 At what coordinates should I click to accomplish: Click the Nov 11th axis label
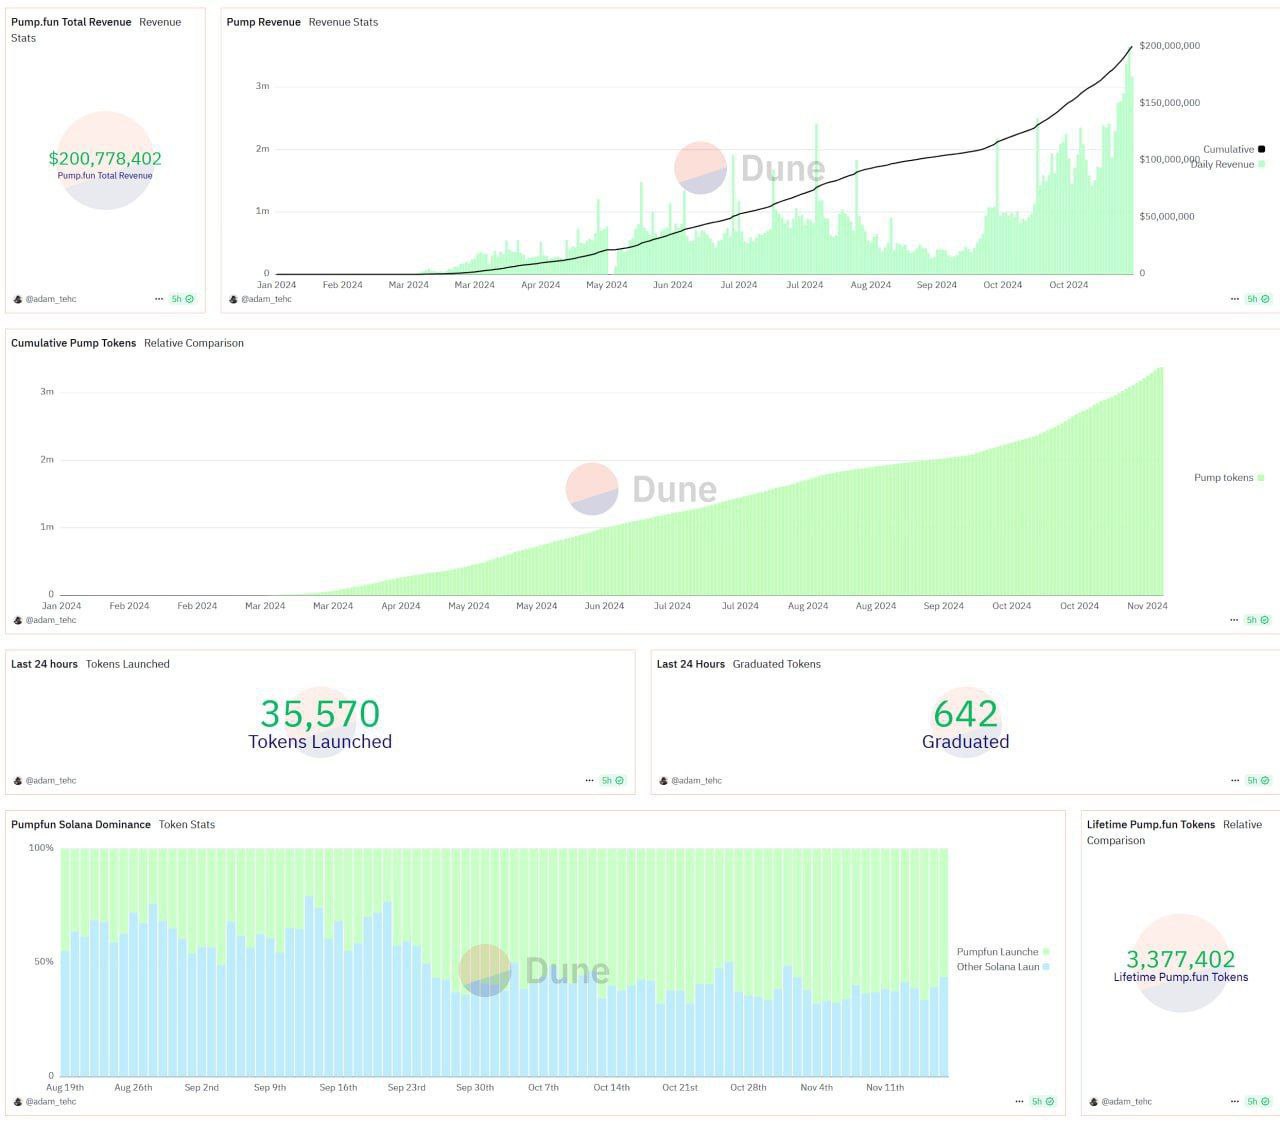(x=885, y=1087)
